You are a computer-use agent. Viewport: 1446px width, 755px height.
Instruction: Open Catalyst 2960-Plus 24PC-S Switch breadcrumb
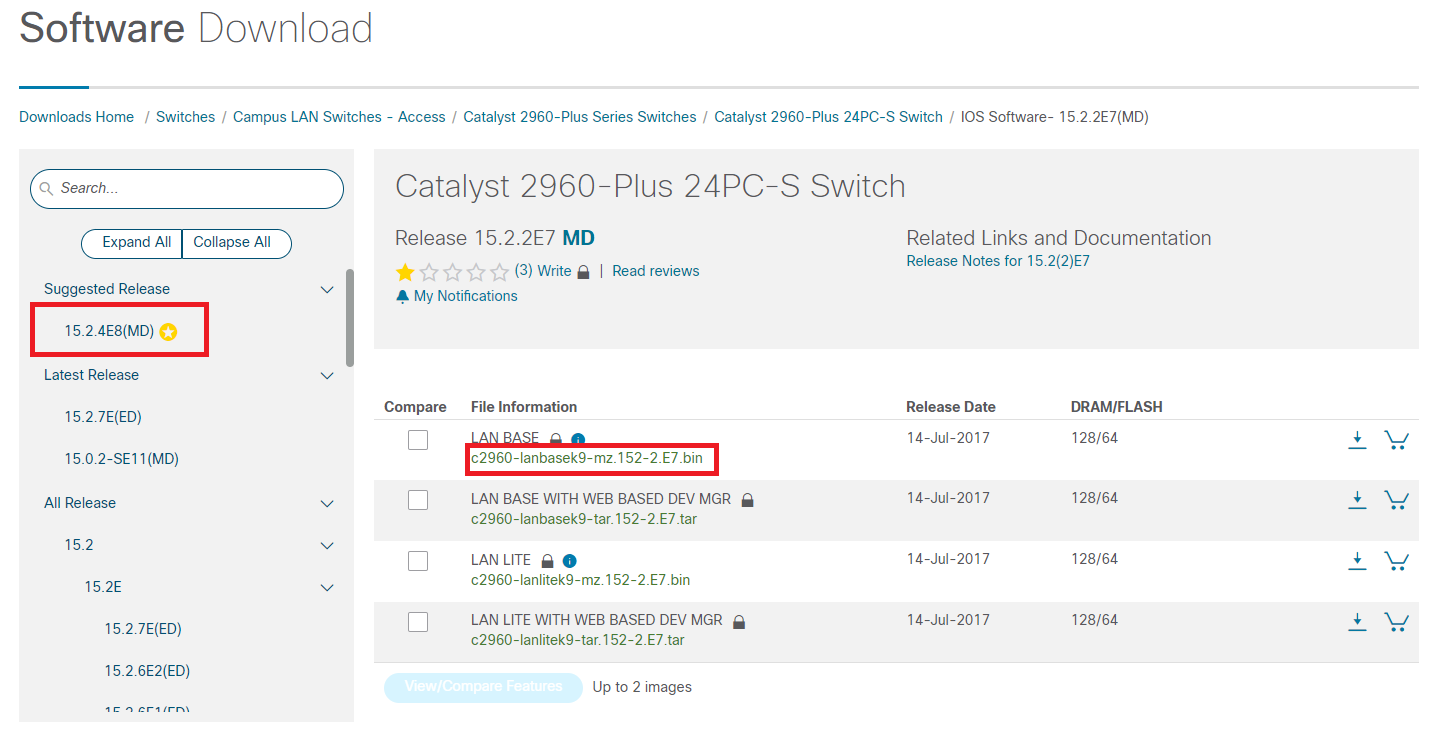tap(828, 117)
